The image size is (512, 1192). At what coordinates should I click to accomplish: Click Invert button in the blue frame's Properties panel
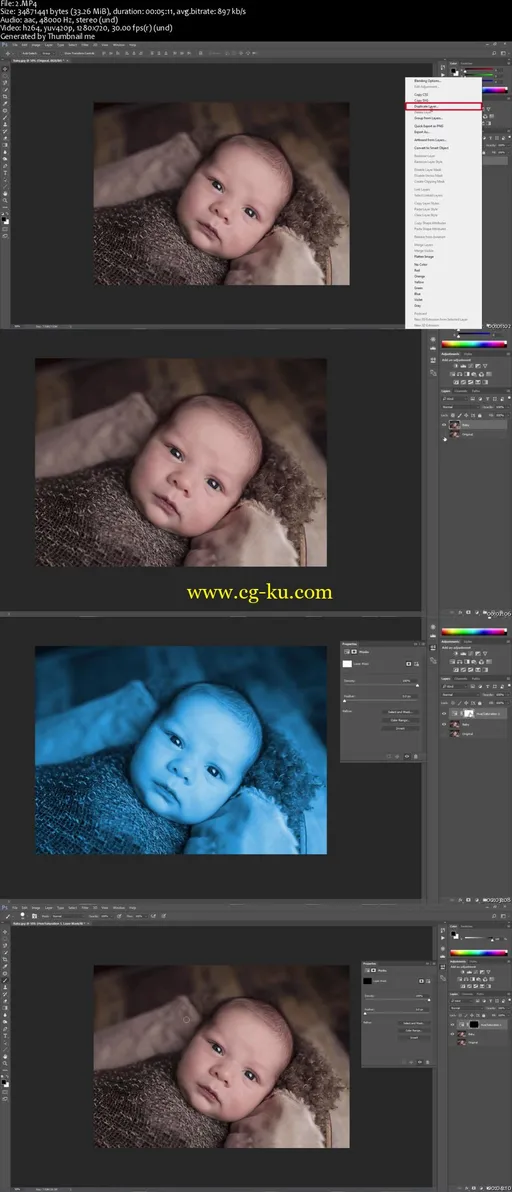400,728
